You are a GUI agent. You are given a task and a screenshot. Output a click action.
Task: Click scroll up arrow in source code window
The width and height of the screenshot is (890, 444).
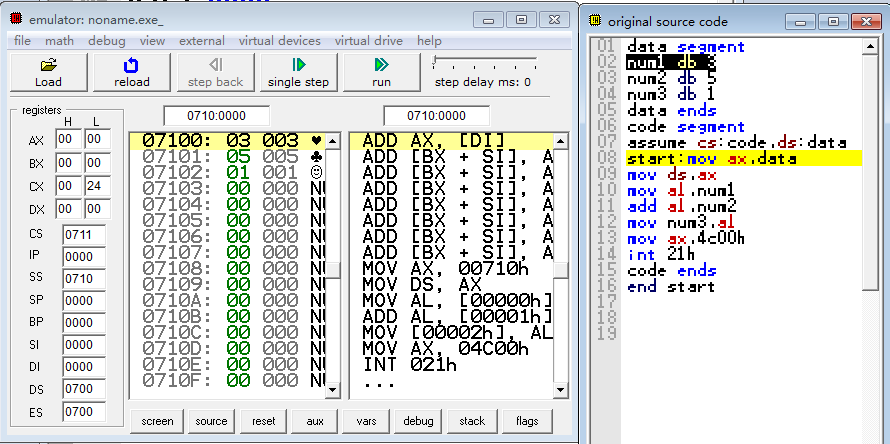tap(870, 47)
